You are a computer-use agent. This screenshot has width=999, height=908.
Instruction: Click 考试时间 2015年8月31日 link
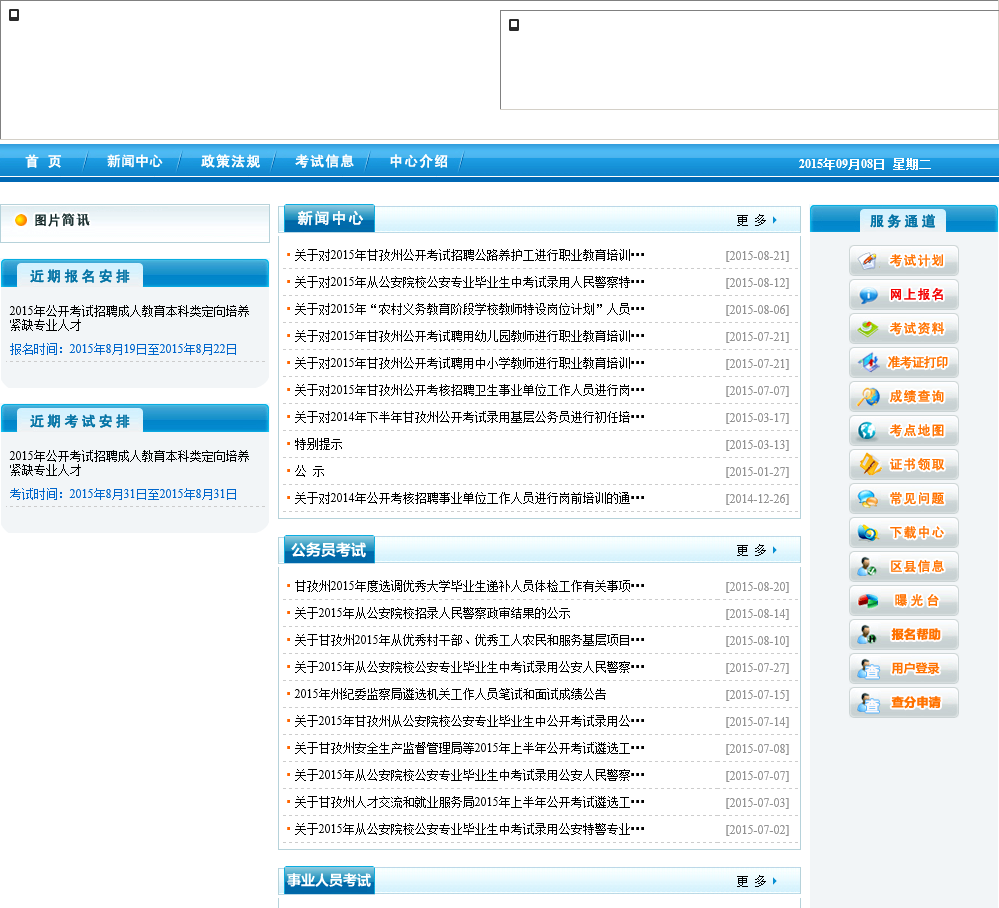pos(124,494)
